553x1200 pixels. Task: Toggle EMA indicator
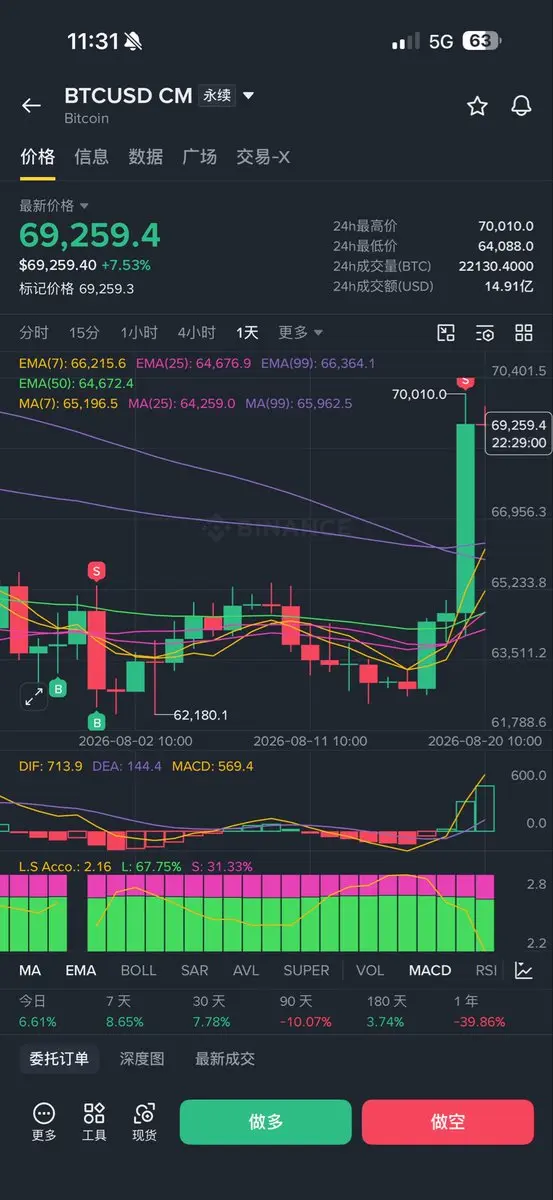81,970
